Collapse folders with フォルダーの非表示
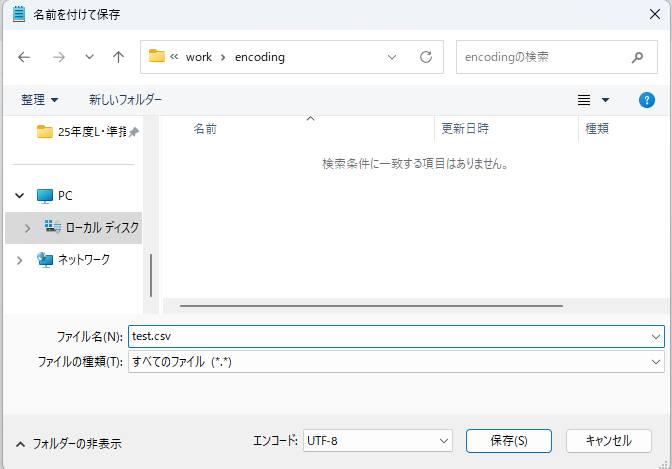Image resolution: width=672 pixels, height=469 pixels. click(x=69, y=444)
